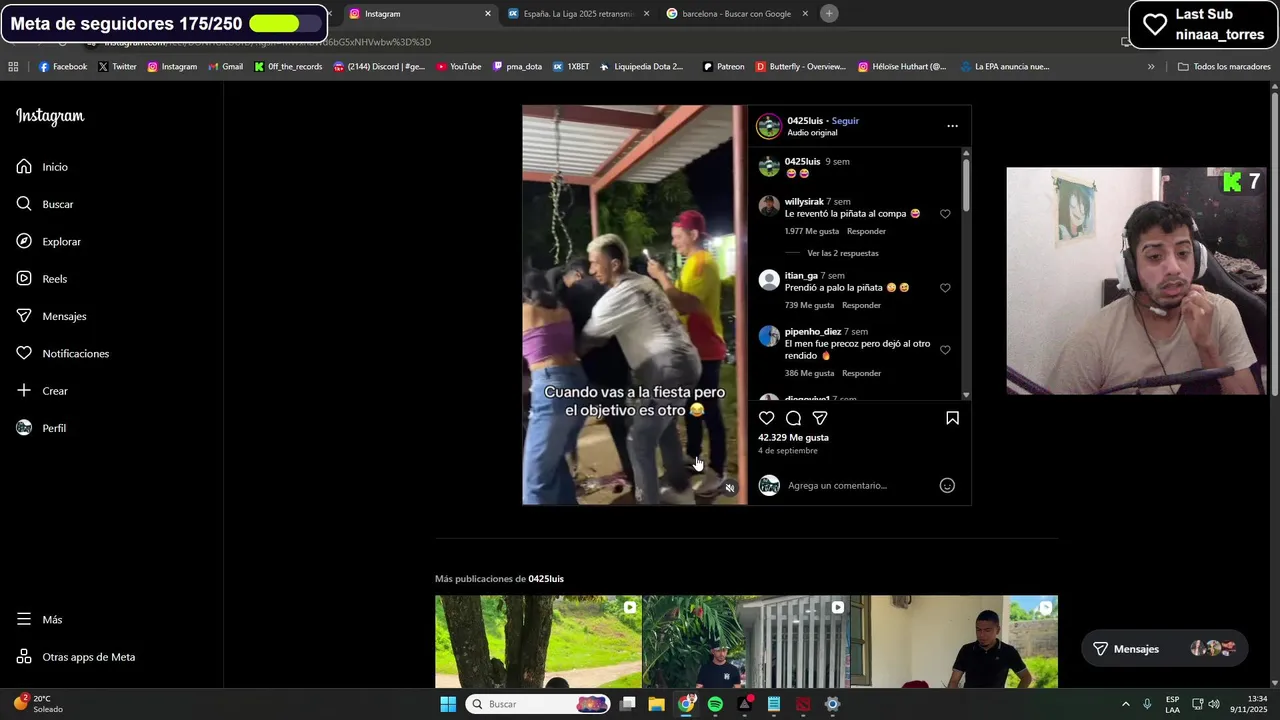Open second thumbnail with gate
Screen dimensions: 1280x720
click(746, 642)
